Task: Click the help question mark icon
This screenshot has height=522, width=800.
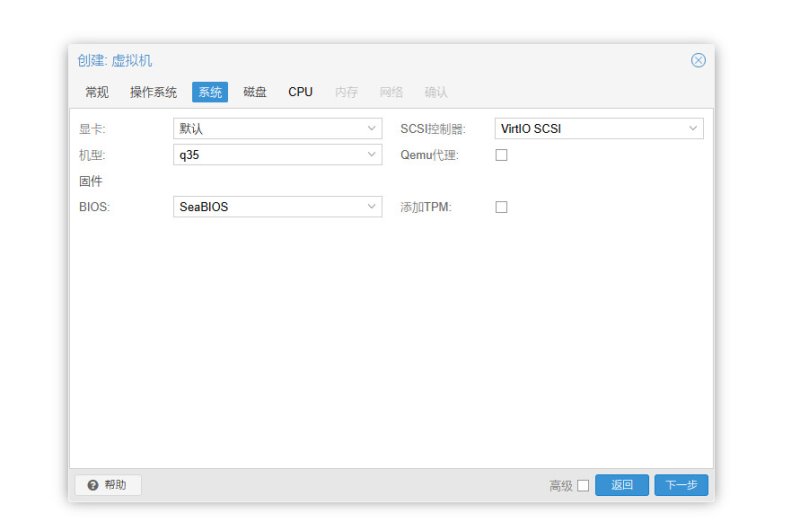Action: [92, 485]
